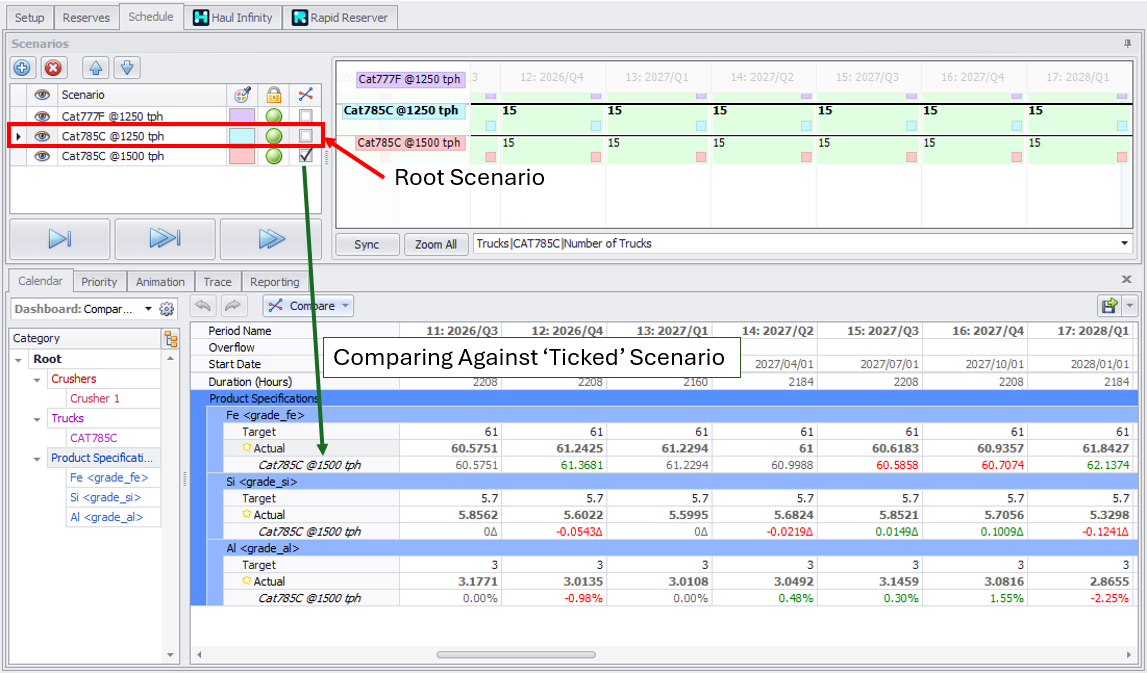Switch to the Haul Infinity tab
The height and width of the screenshot is (674, 1147).
[x=232, y=17]
